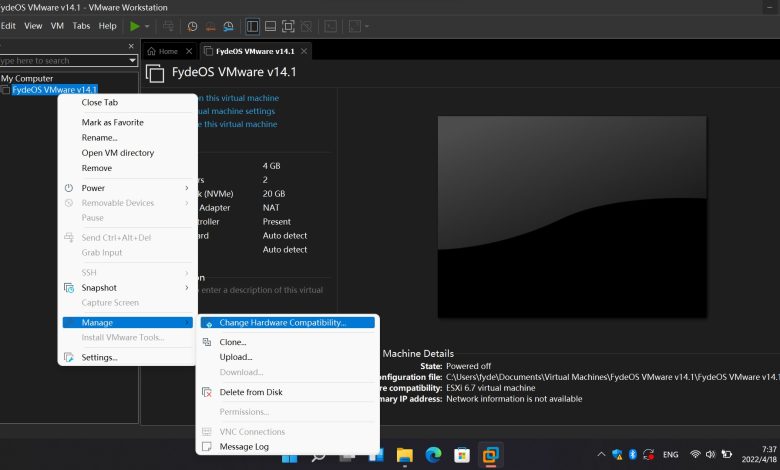Click the Power icon in context menu
780x470 pixels.
coord(69,188)
